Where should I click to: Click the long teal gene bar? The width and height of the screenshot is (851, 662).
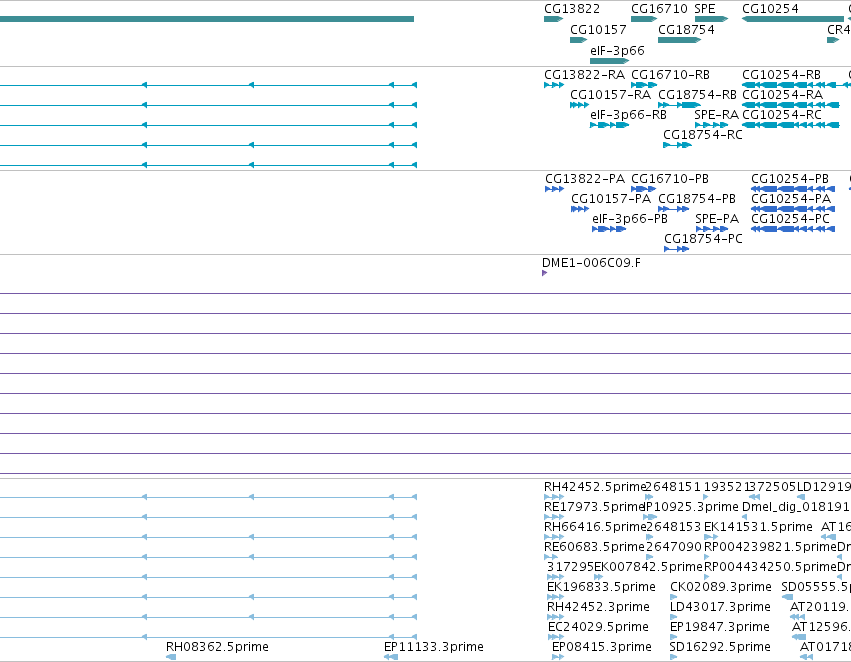207,19
